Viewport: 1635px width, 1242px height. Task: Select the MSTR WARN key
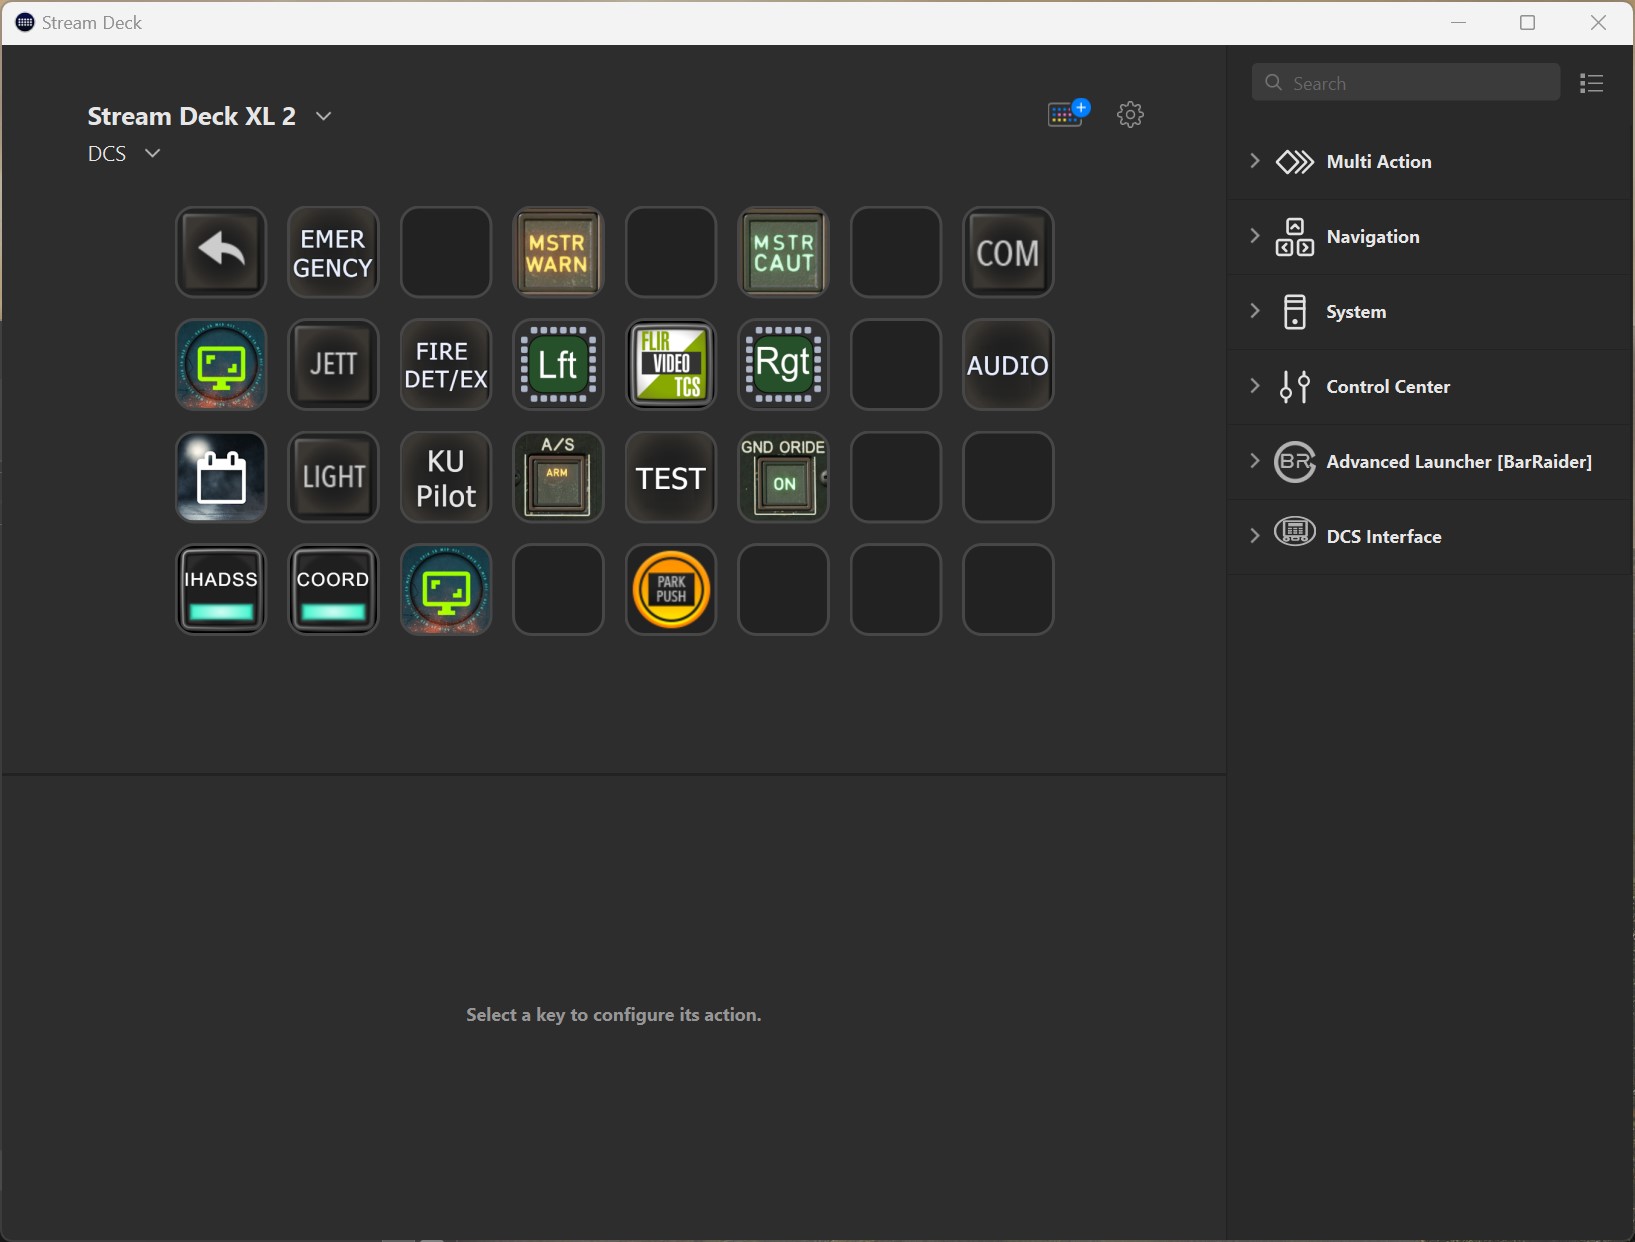click(558, 252)
